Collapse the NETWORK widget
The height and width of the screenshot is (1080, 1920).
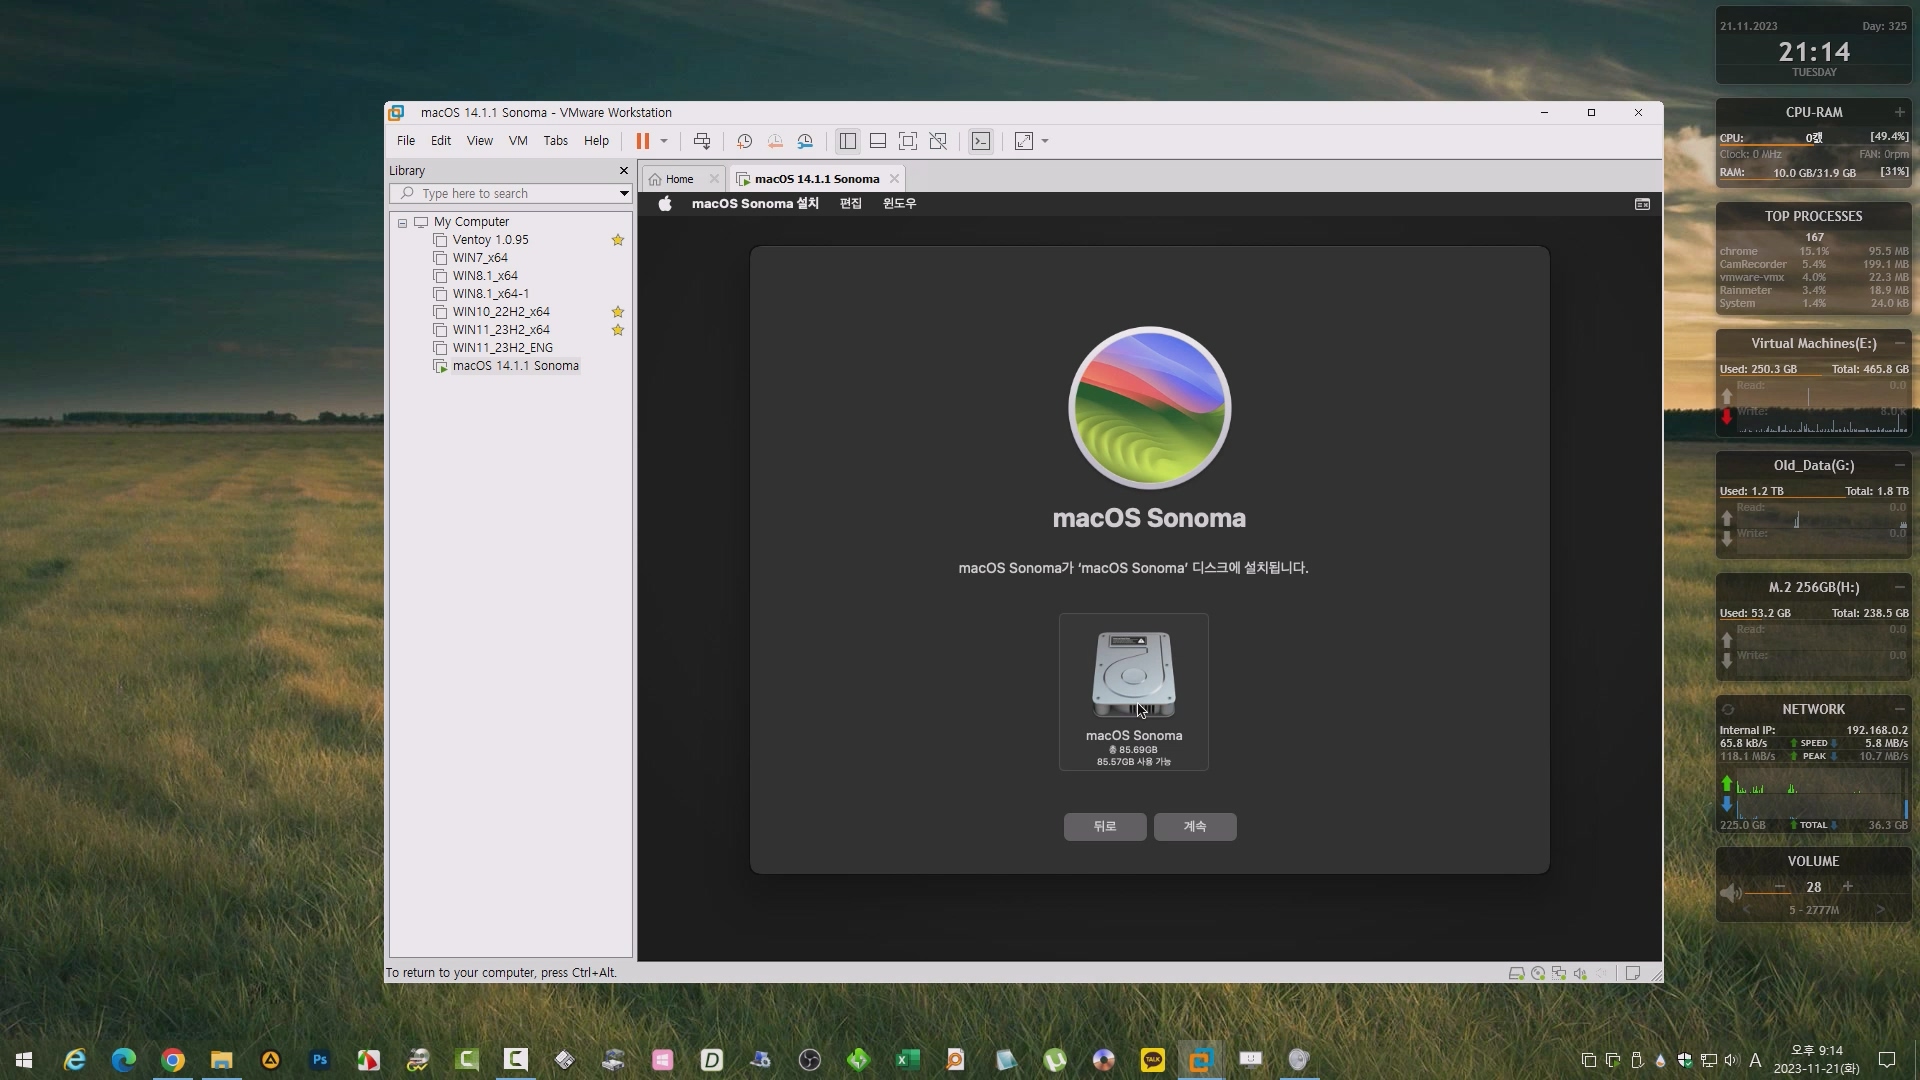(1899, 710)
